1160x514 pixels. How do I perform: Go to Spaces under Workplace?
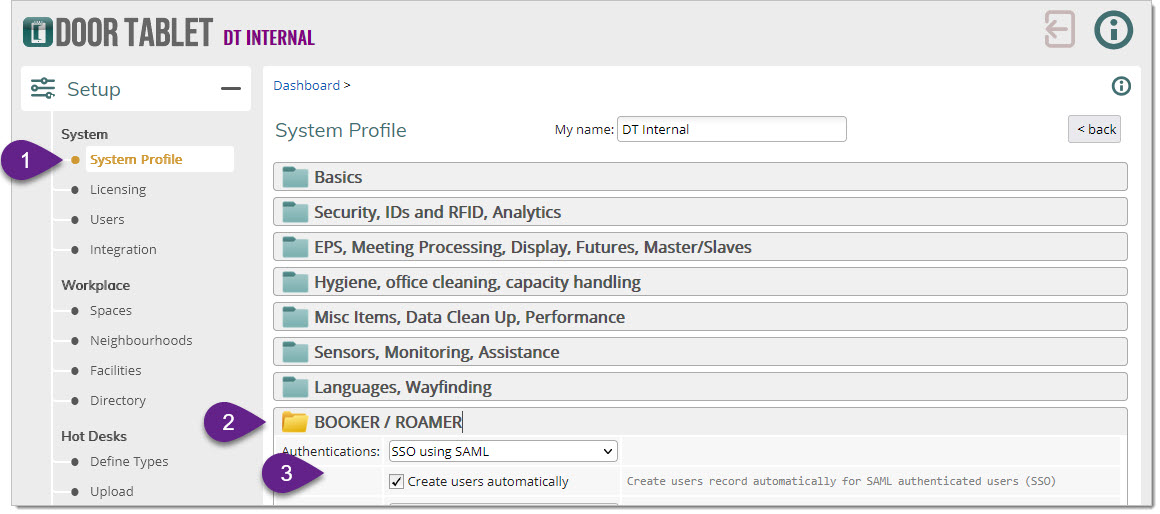pyautogui.click(x=110, y=311)
